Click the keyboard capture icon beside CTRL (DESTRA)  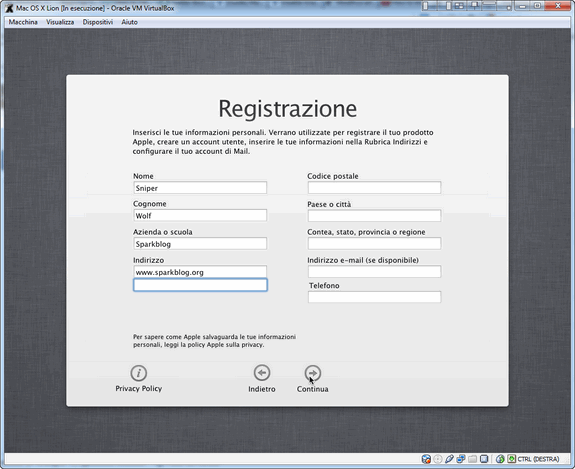click(512, 459)
